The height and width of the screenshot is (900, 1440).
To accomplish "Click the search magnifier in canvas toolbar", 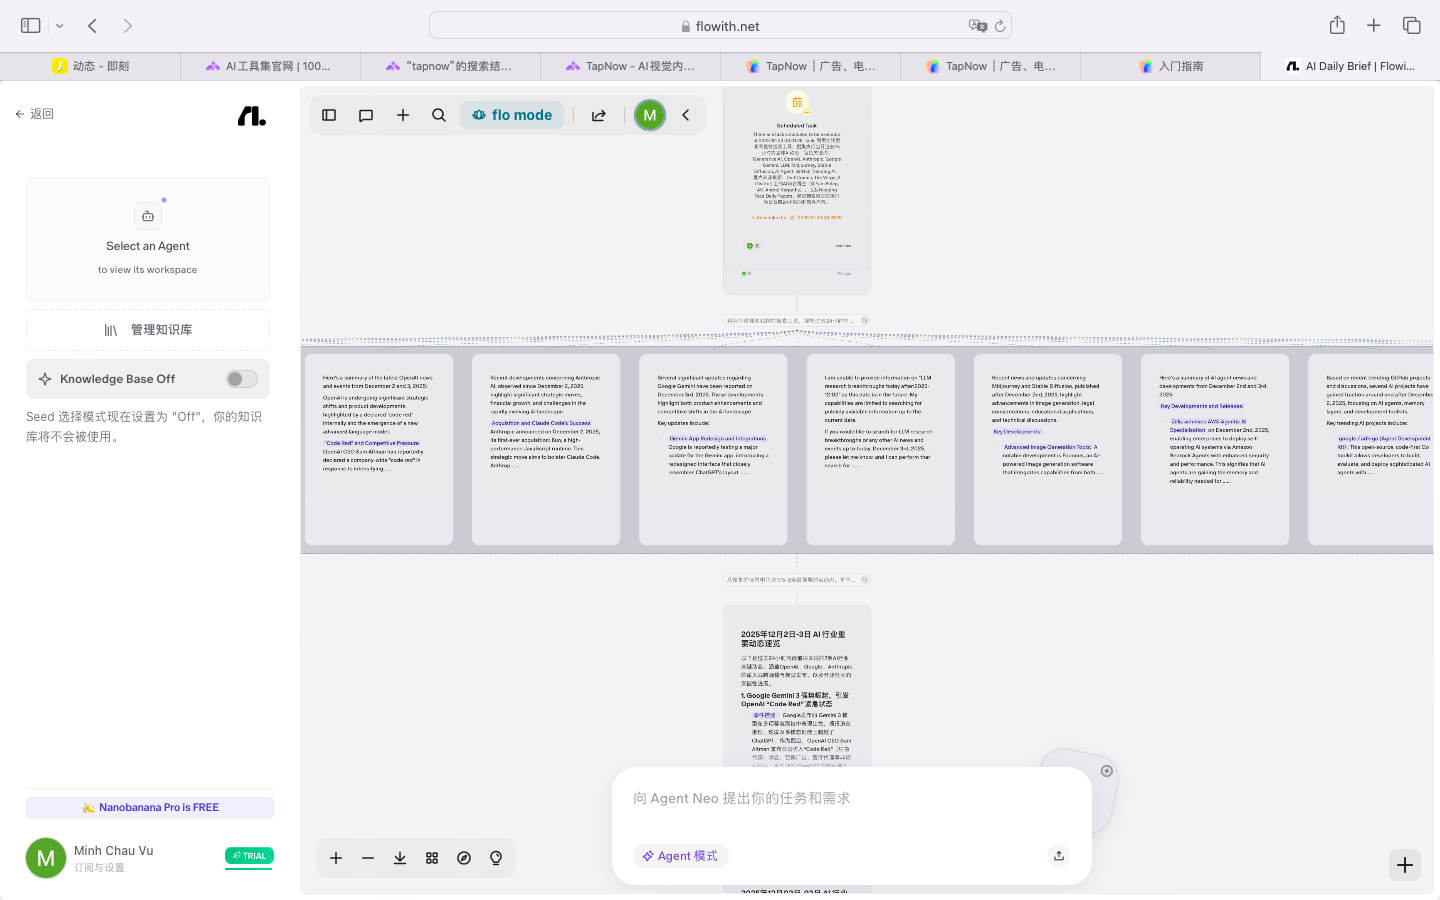I will [x=439, y=115].
